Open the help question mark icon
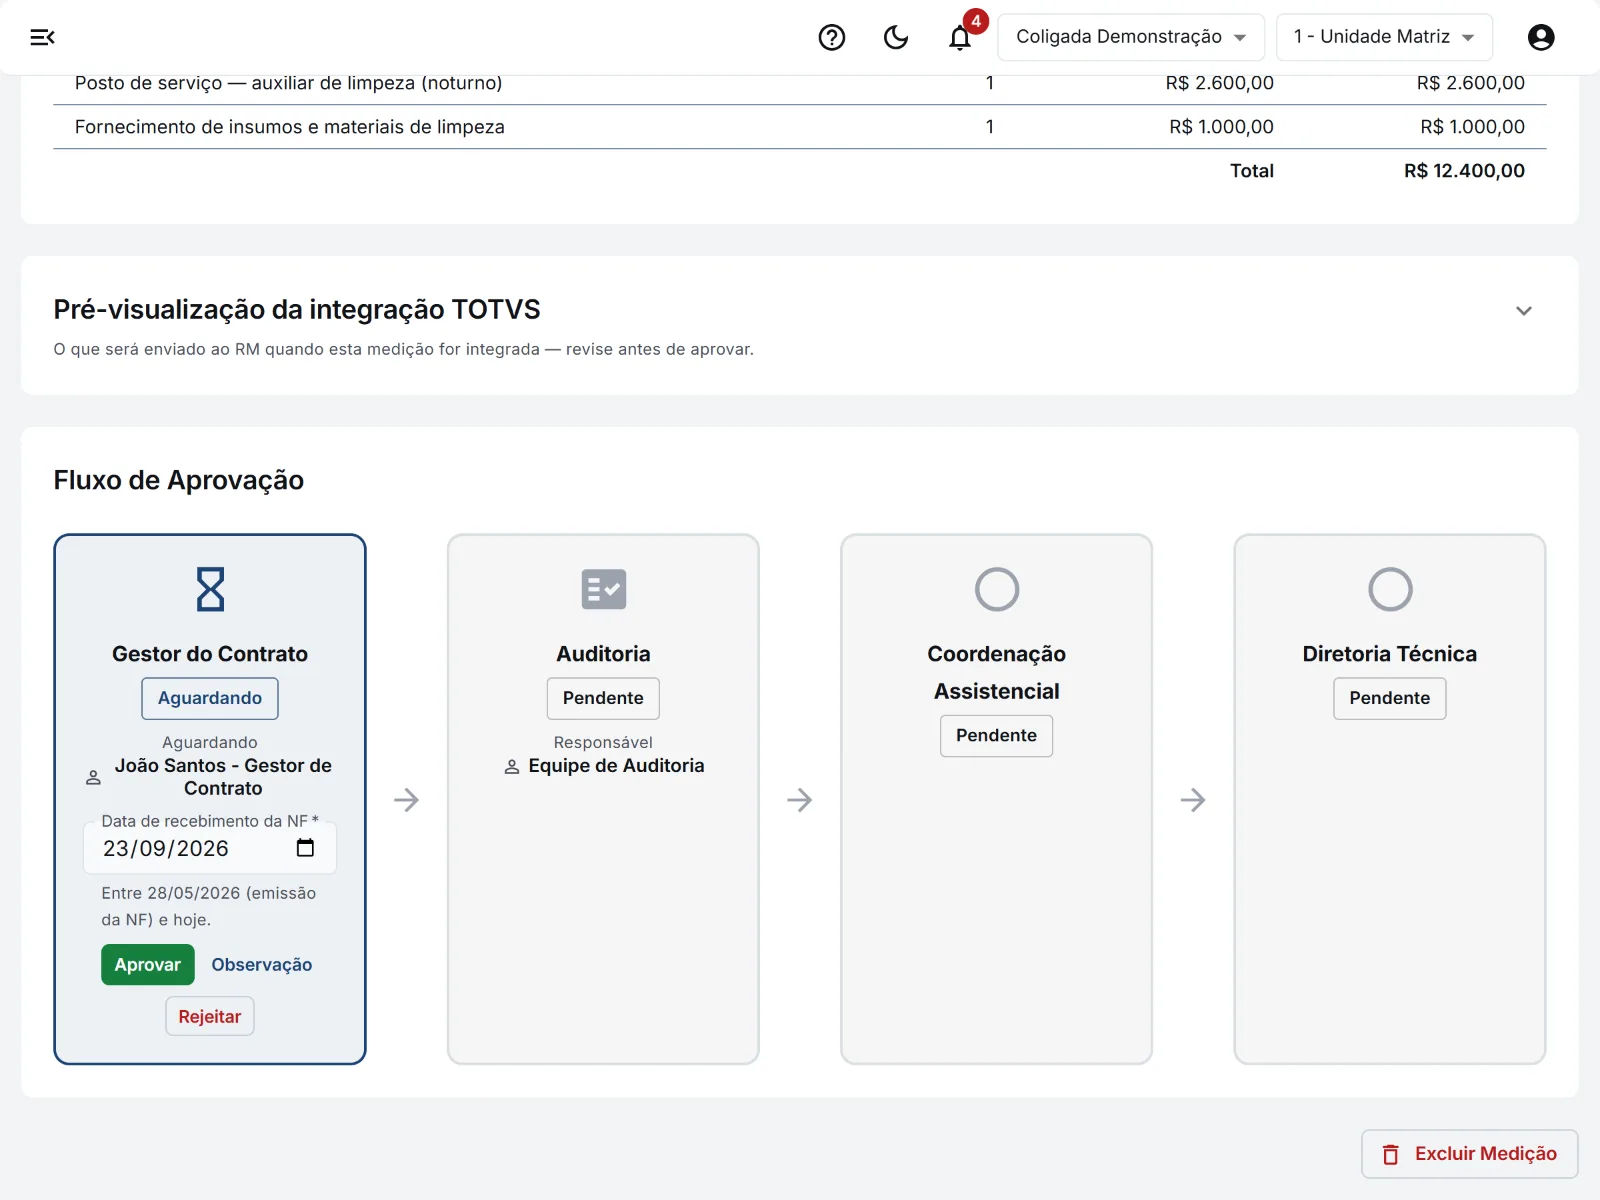 click(832, 37)
